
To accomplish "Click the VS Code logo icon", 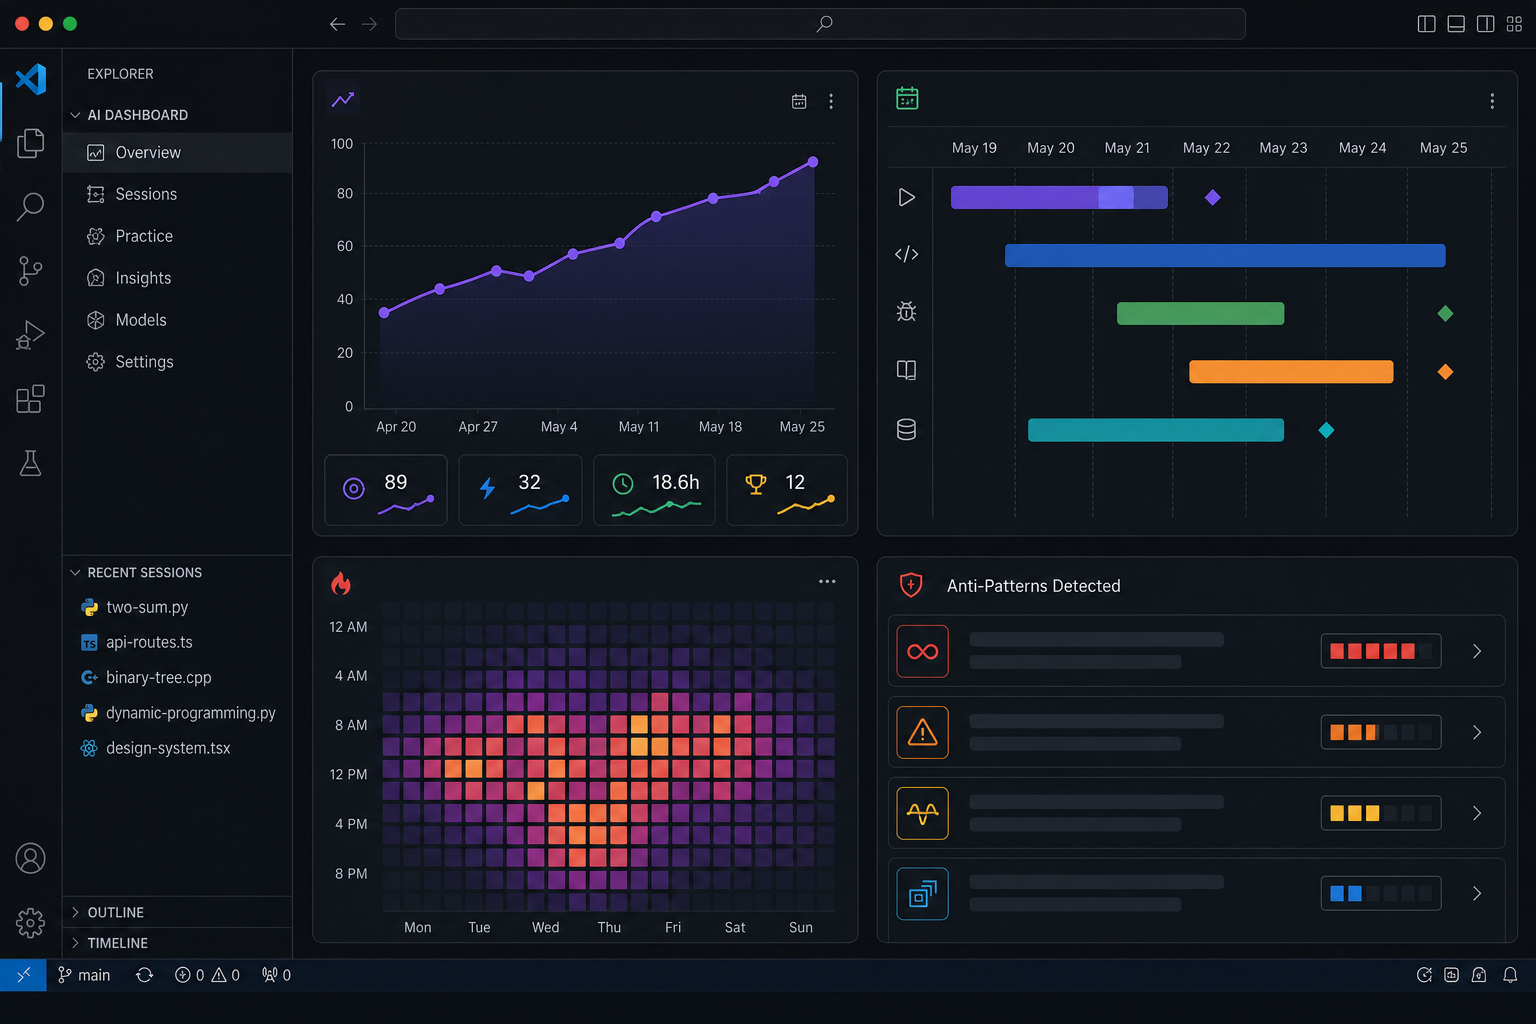I will tap(31, 79).
